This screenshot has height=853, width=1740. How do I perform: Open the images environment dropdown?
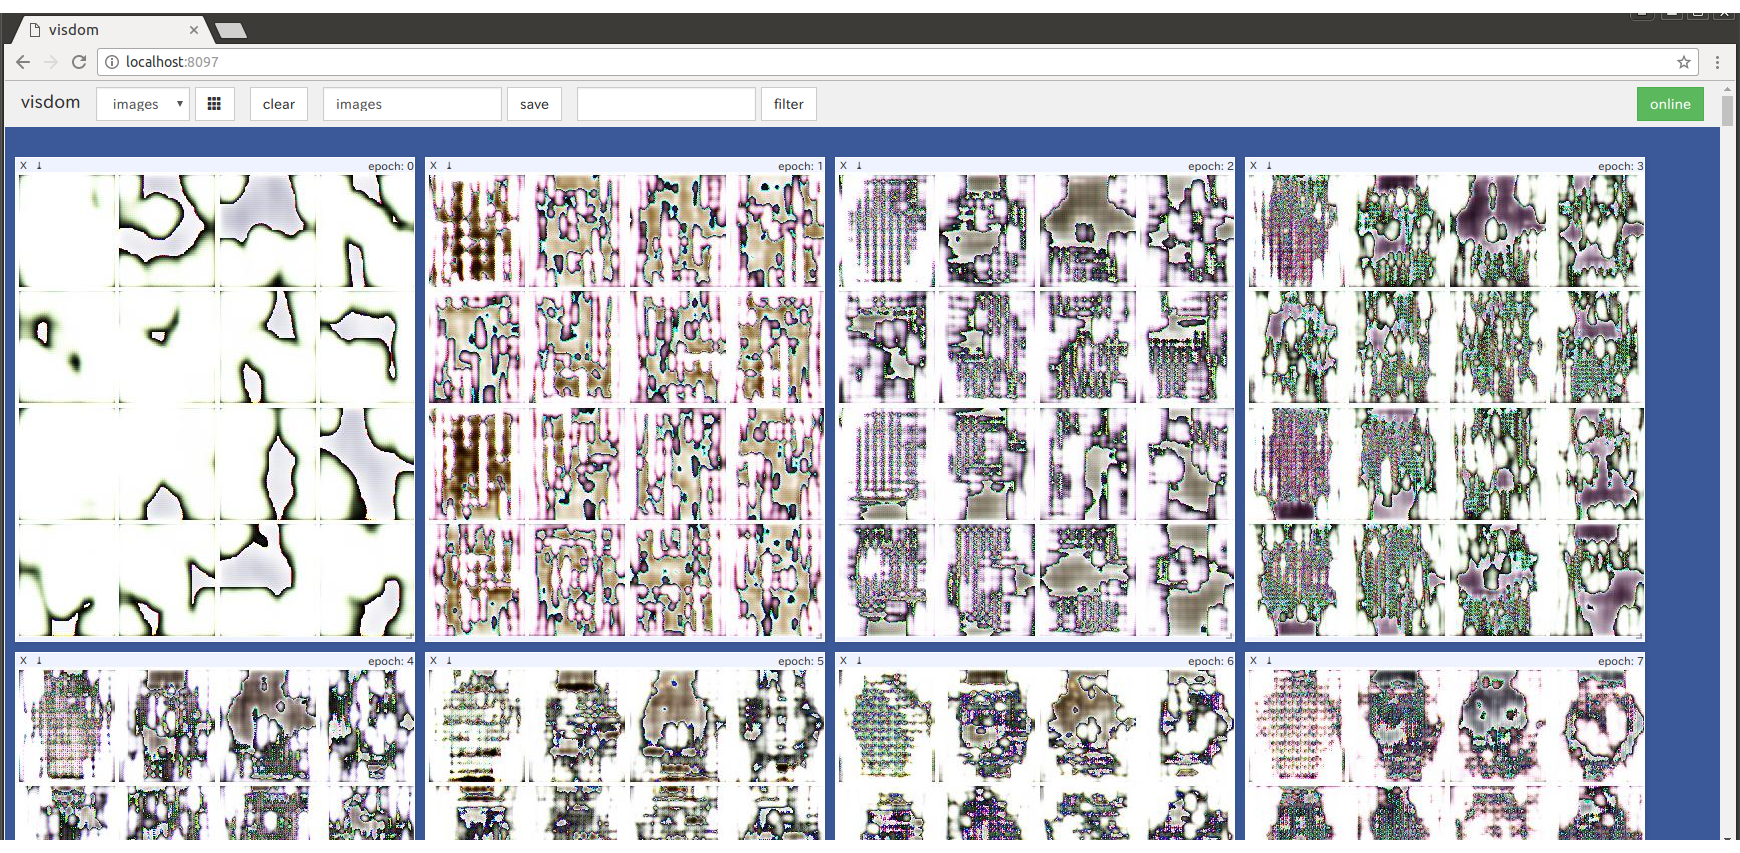143,104
